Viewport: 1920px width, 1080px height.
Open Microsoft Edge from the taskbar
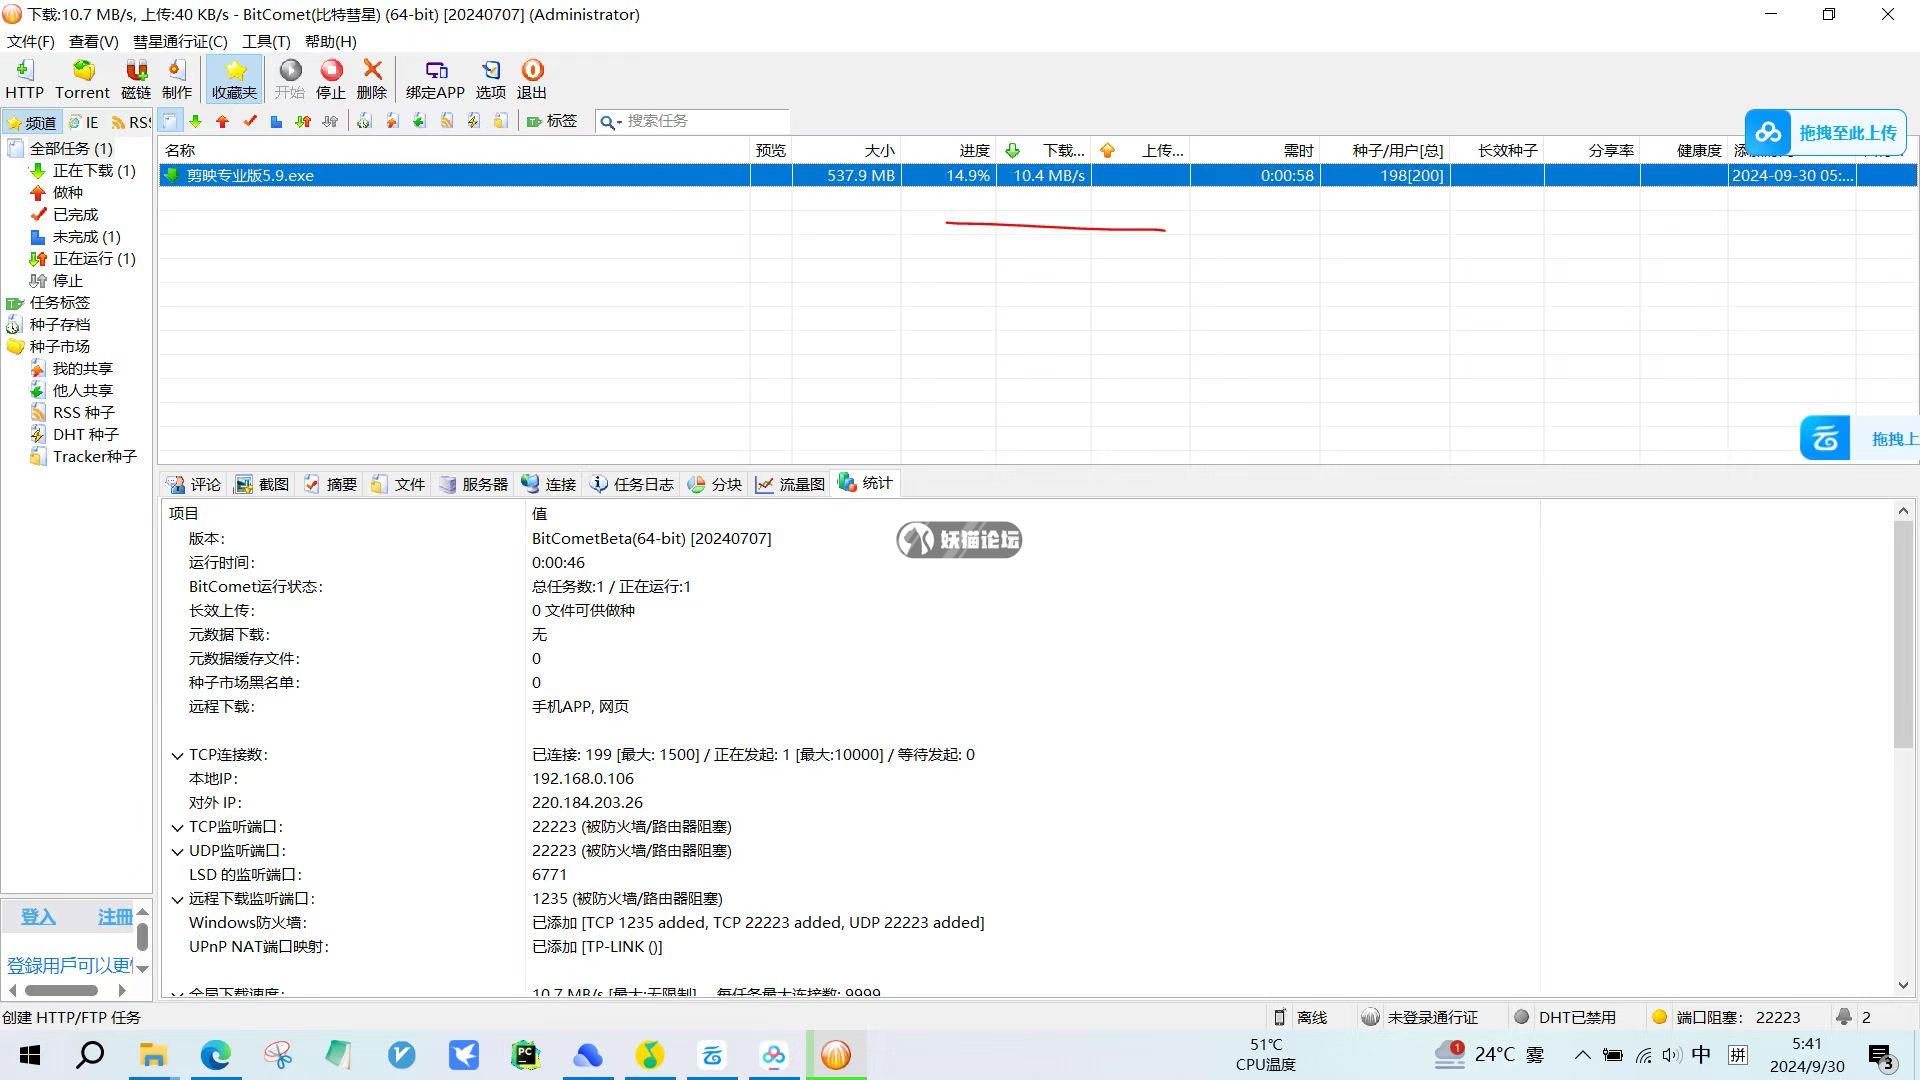click(x=215, y=1055)
